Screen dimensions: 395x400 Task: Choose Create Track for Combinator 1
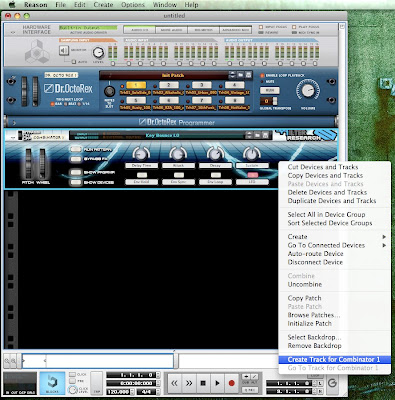tap(334, 359)
